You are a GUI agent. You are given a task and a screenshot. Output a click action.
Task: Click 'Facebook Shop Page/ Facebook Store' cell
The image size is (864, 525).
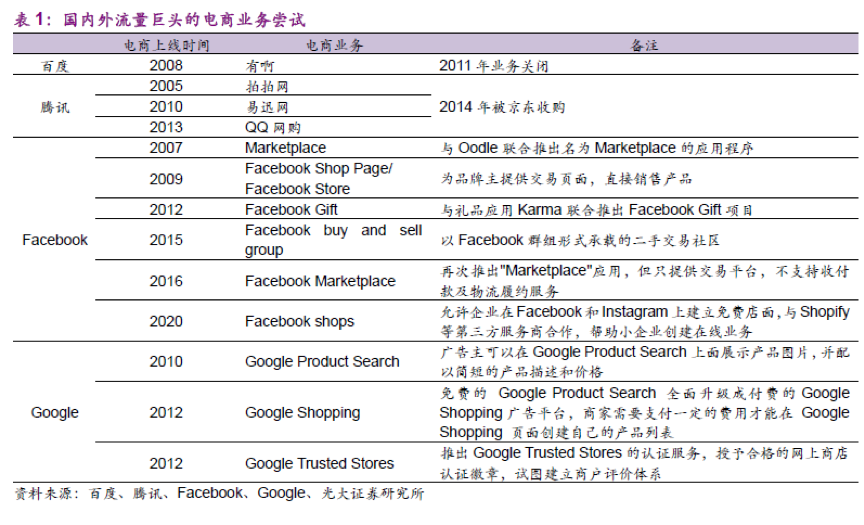pos(318,178)
